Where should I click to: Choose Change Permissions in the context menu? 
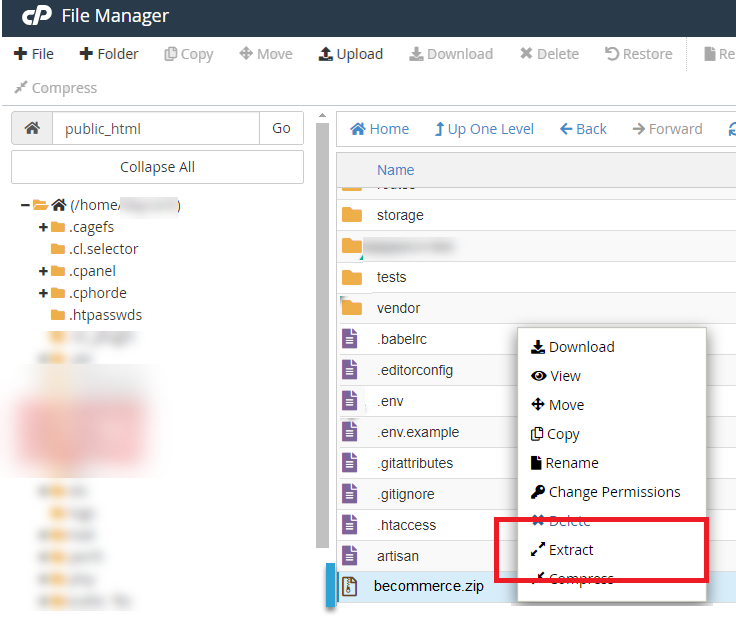pos(613,492)
